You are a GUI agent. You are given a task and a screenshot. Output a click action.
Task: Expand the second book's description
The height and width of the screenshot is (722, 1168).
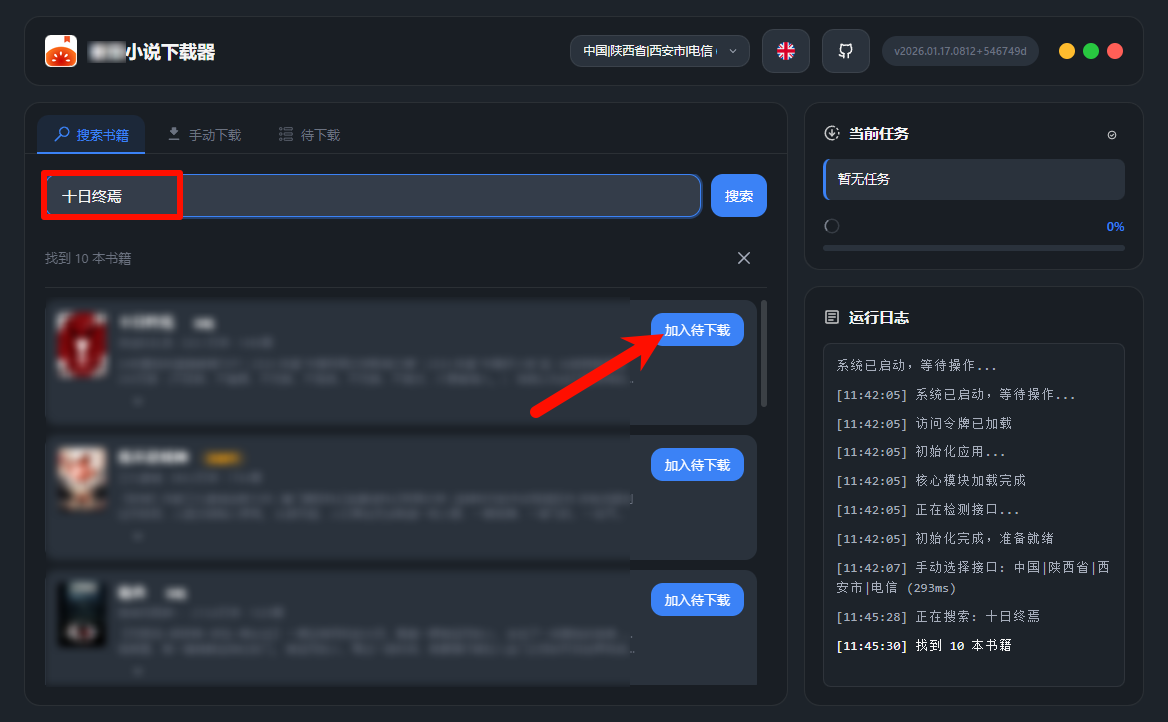137,536
